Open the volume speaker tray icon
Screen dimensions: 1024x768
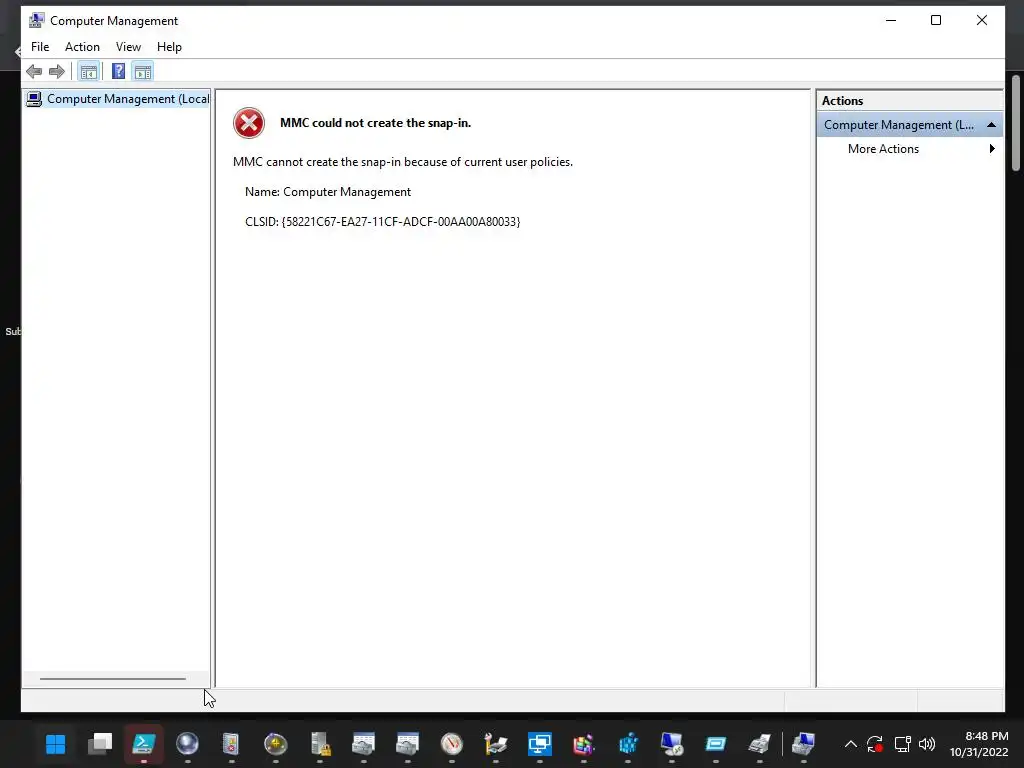927,744
